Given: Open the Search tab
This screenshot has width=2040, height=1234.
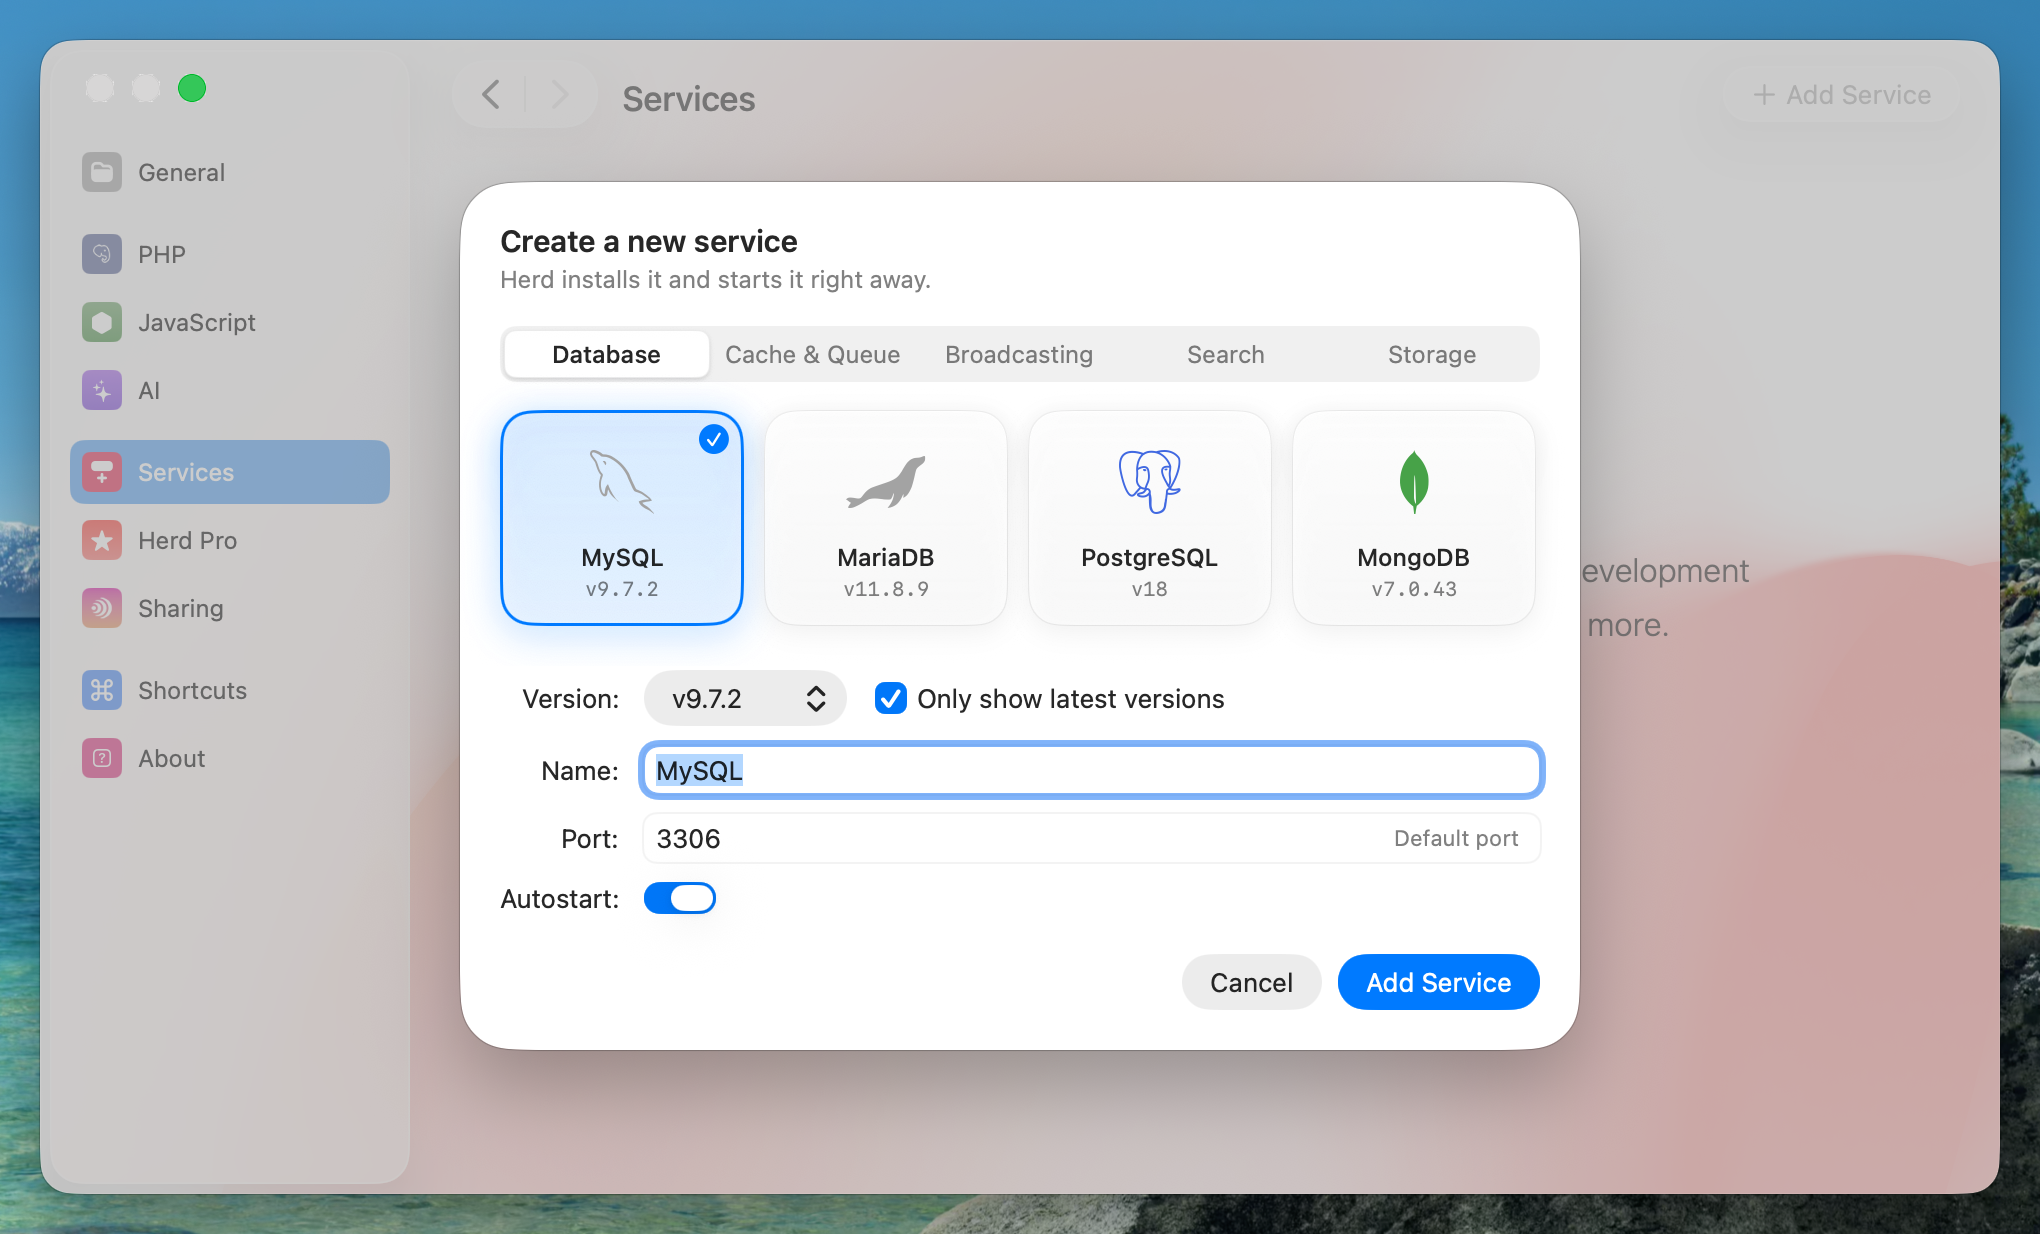Looking at the screenshot, I should pos(1226,354).
